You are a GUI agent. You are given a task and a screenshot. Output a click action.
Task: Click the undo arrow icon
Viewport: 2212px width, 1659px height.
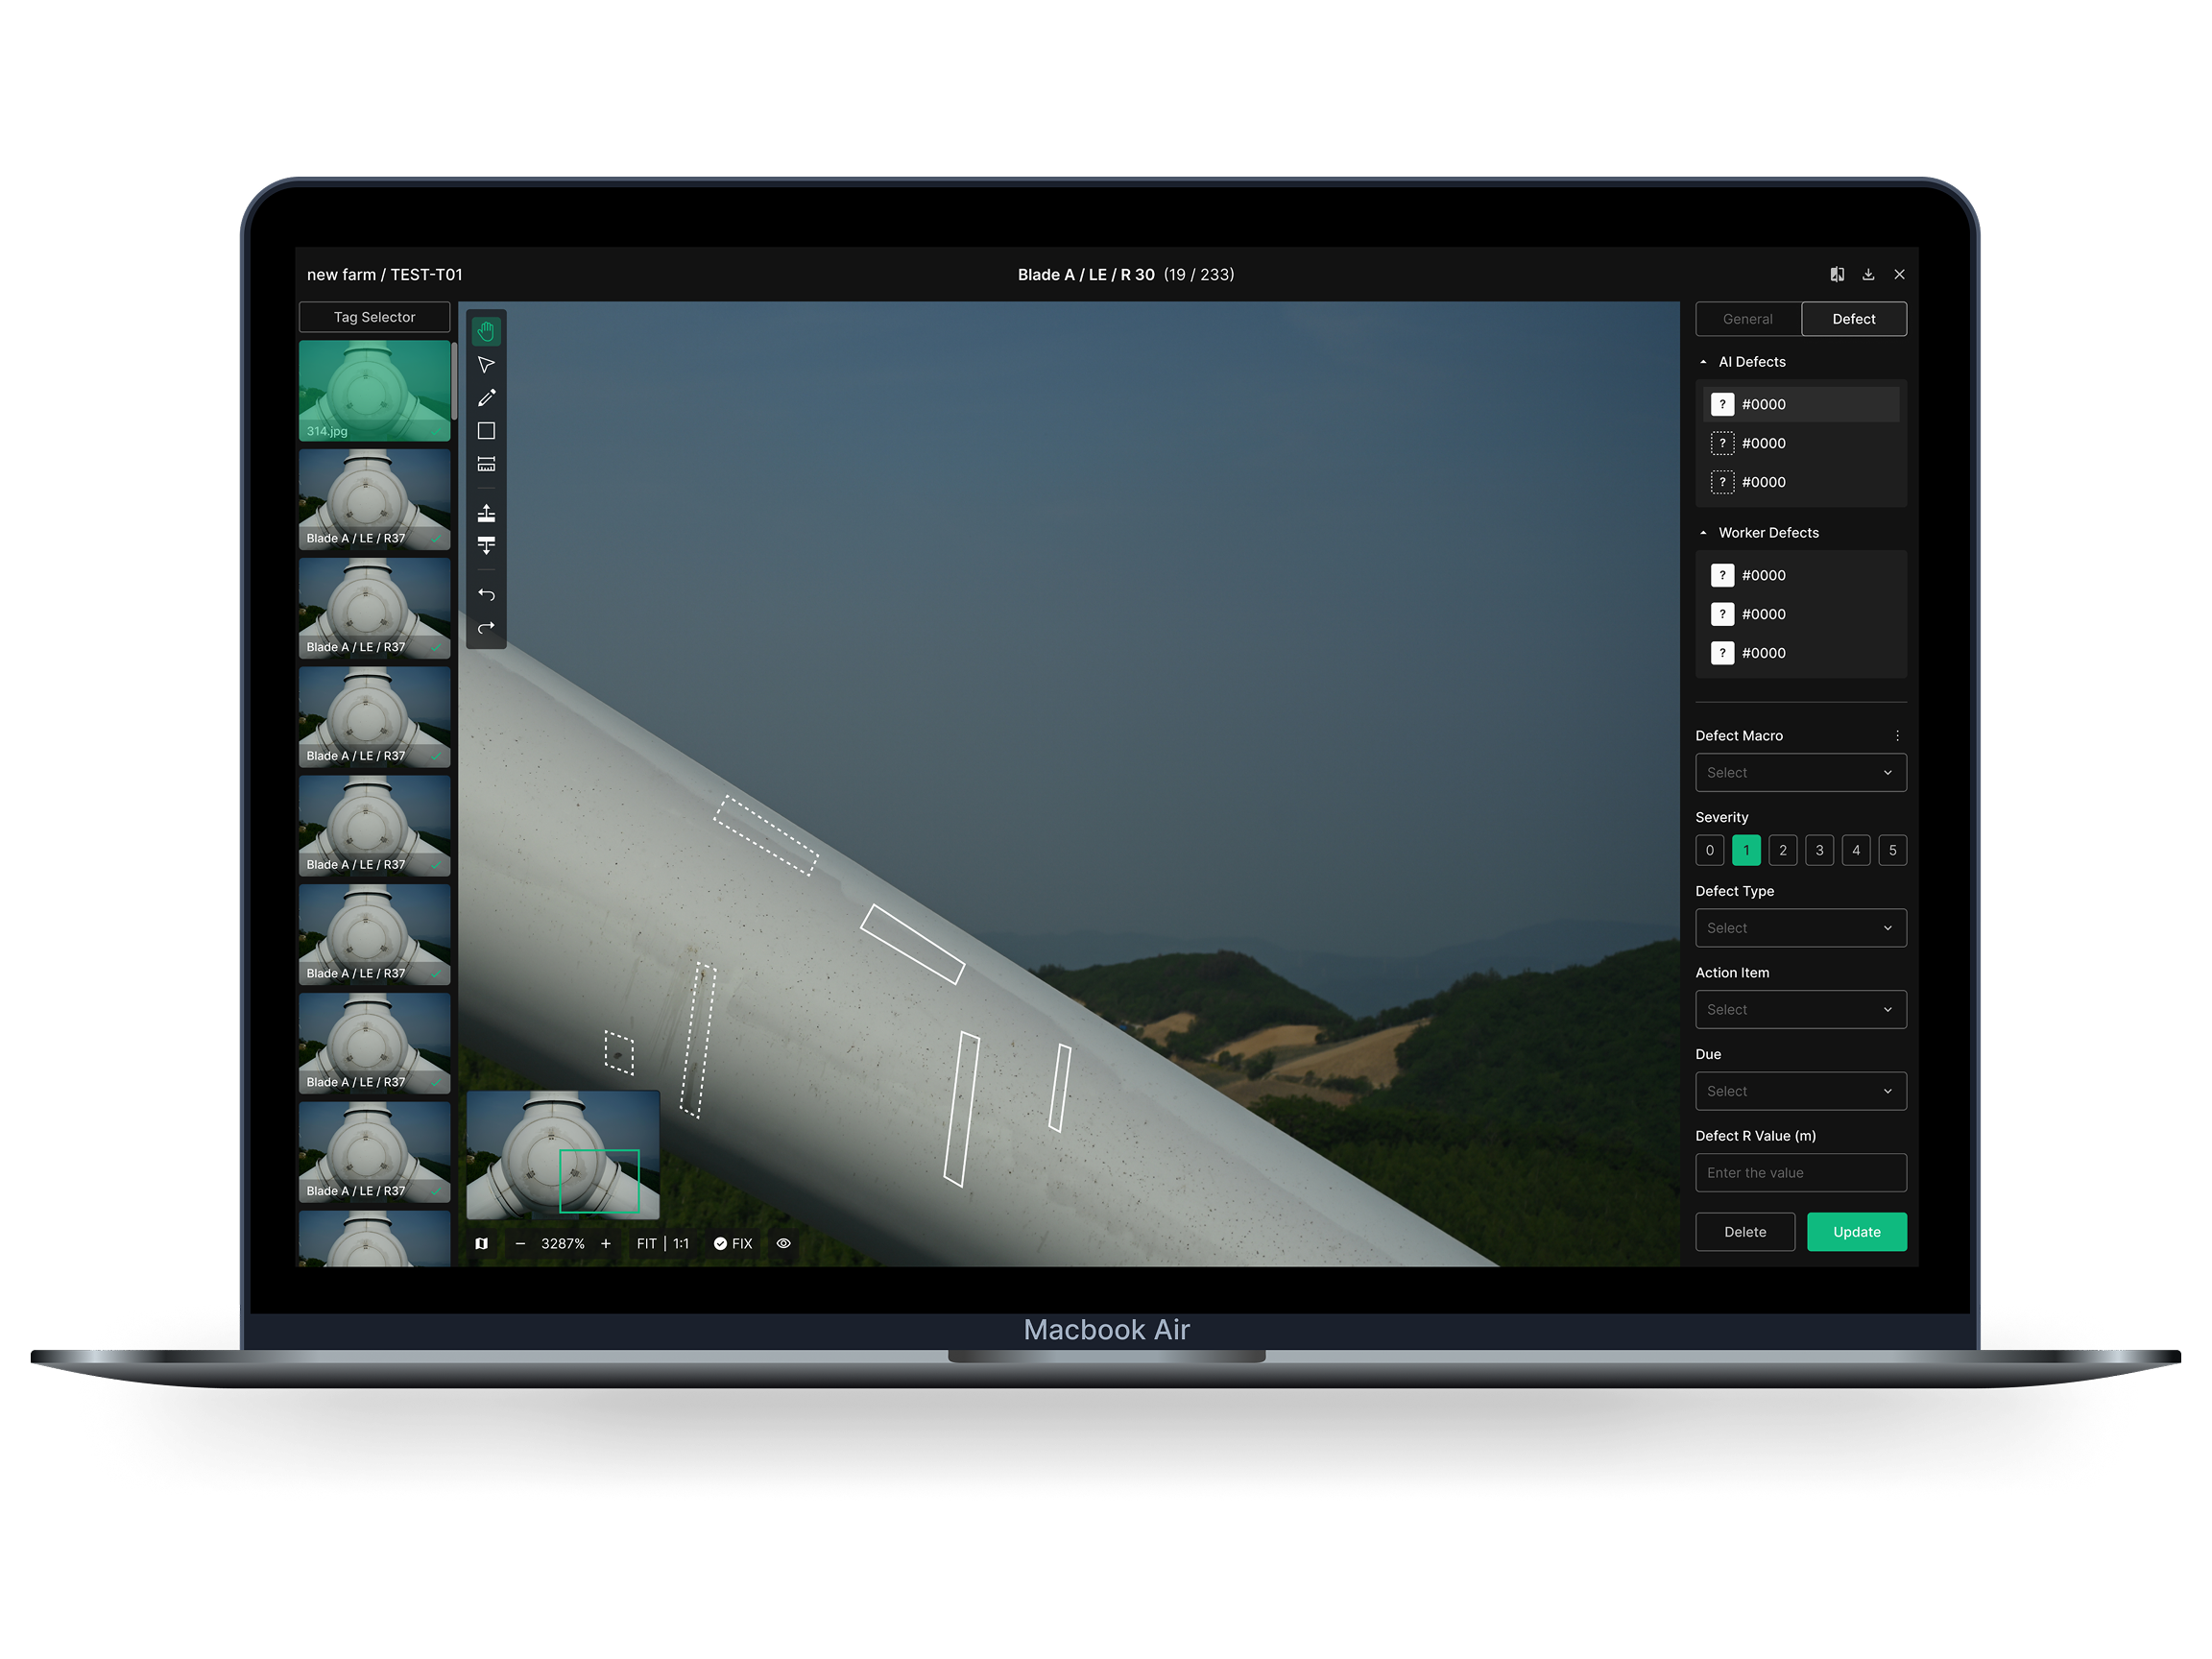[x=486, y=595]
